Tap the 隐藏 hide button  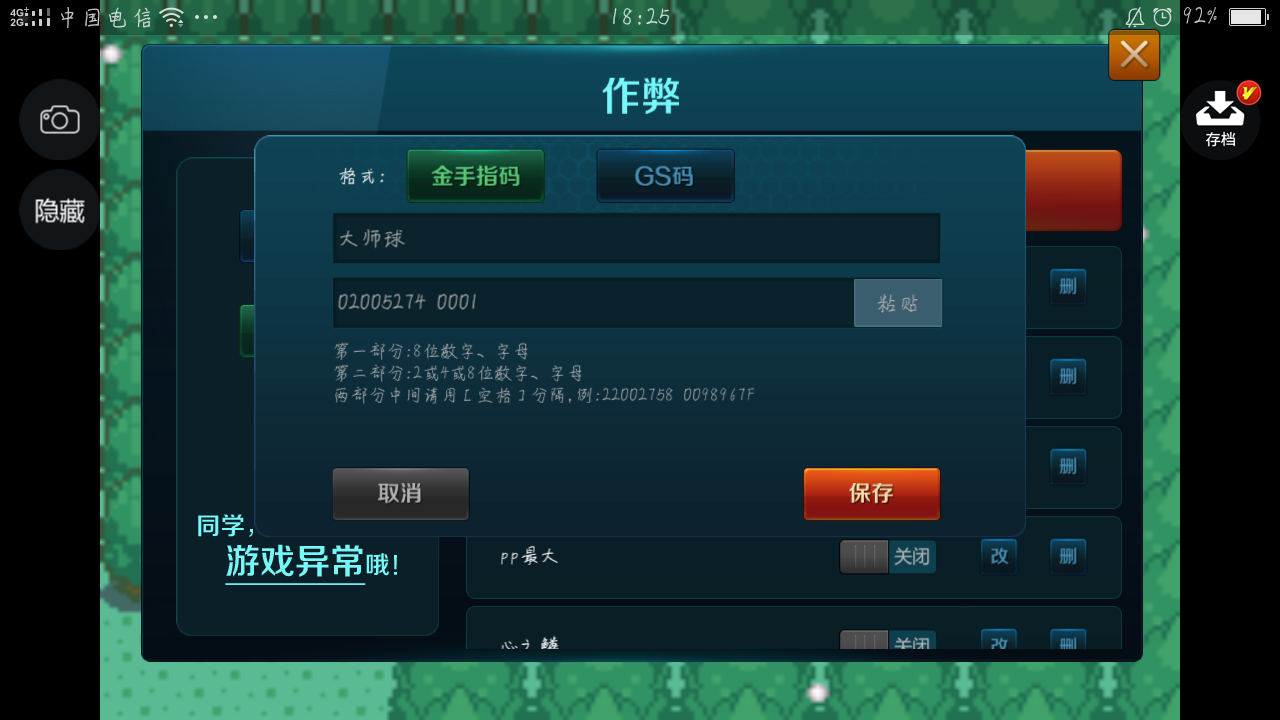[x=59, y=210]
